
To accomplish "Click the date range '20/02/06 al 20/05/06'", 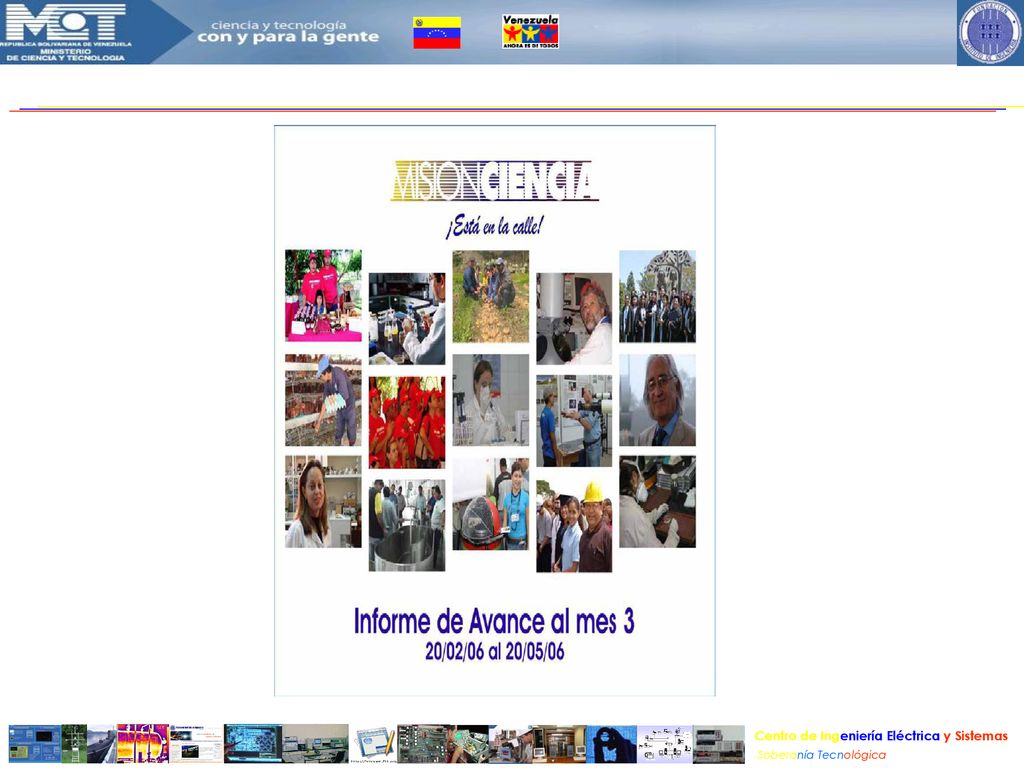I will pos(494,651).
